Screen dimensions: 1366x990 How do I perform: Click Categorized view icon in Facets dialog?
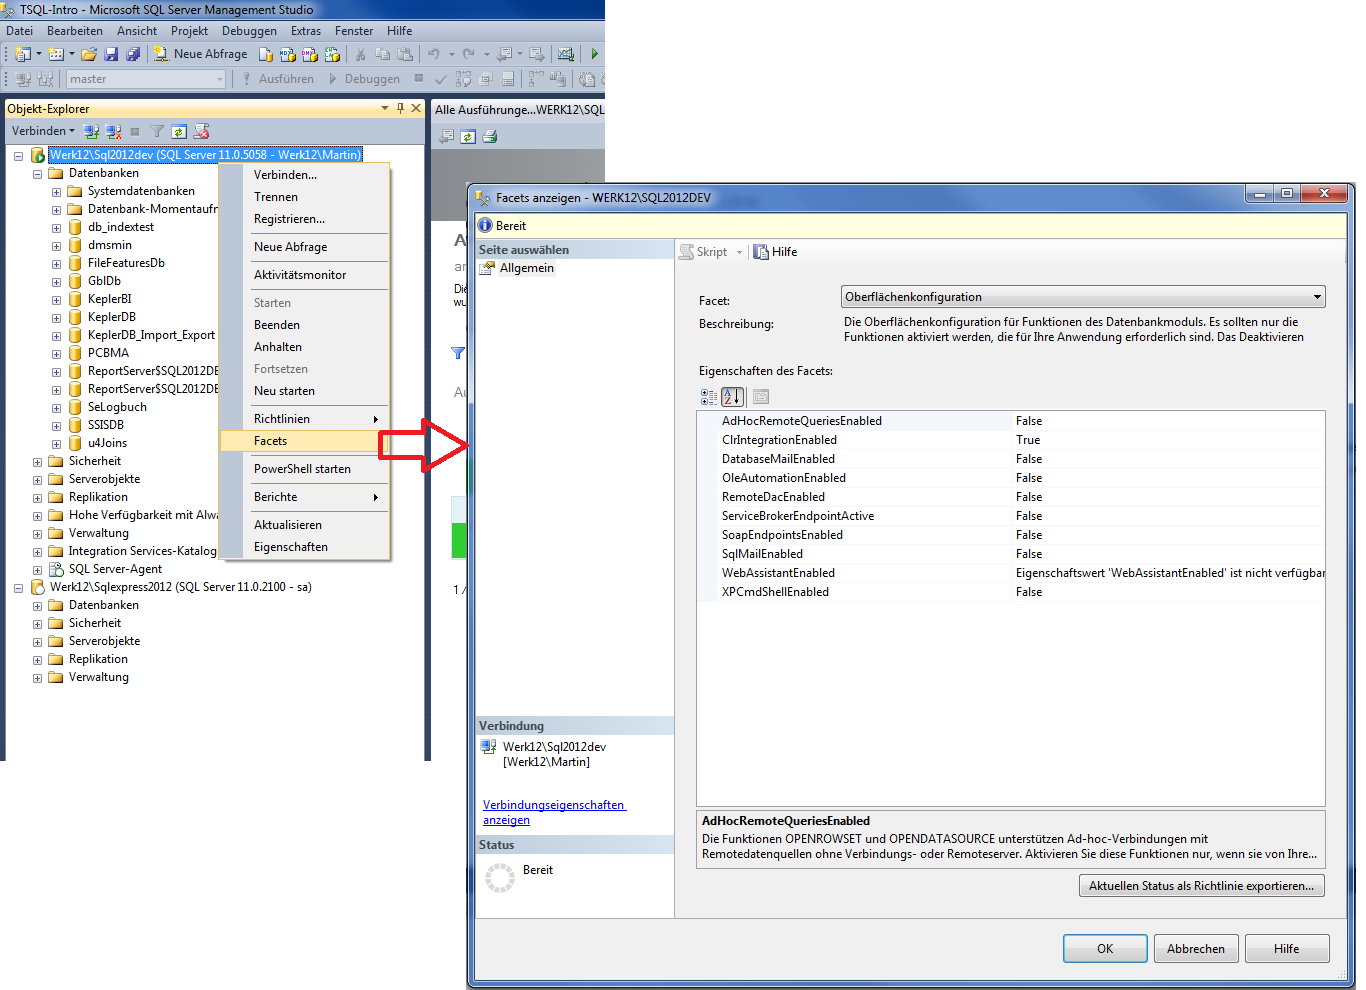point(709,397)
